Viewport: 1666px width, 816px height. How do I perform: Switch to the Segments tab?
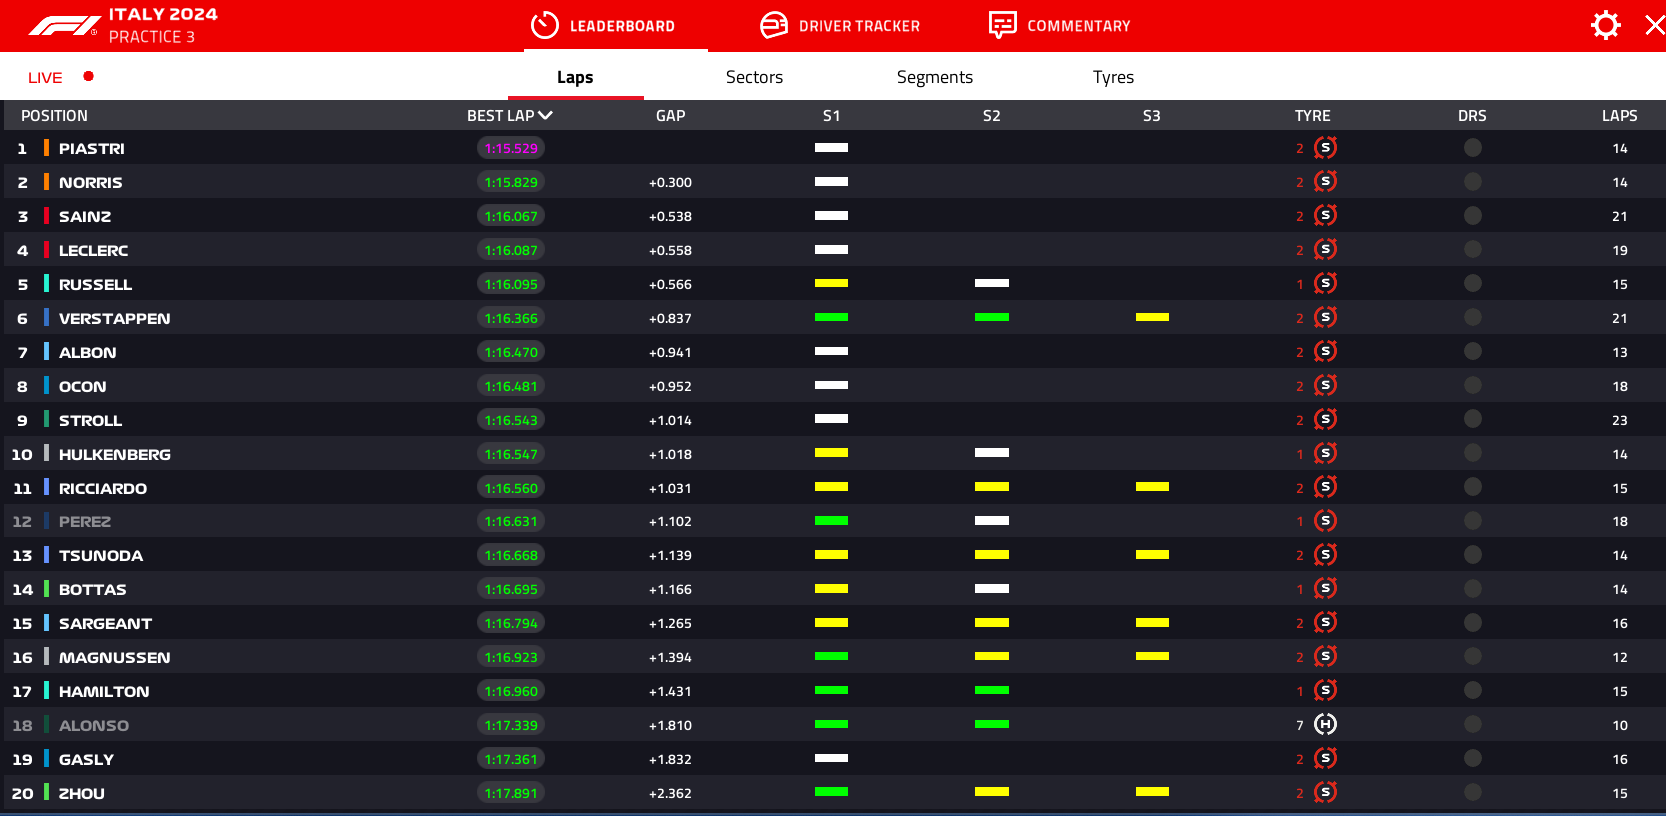(935, 77)
